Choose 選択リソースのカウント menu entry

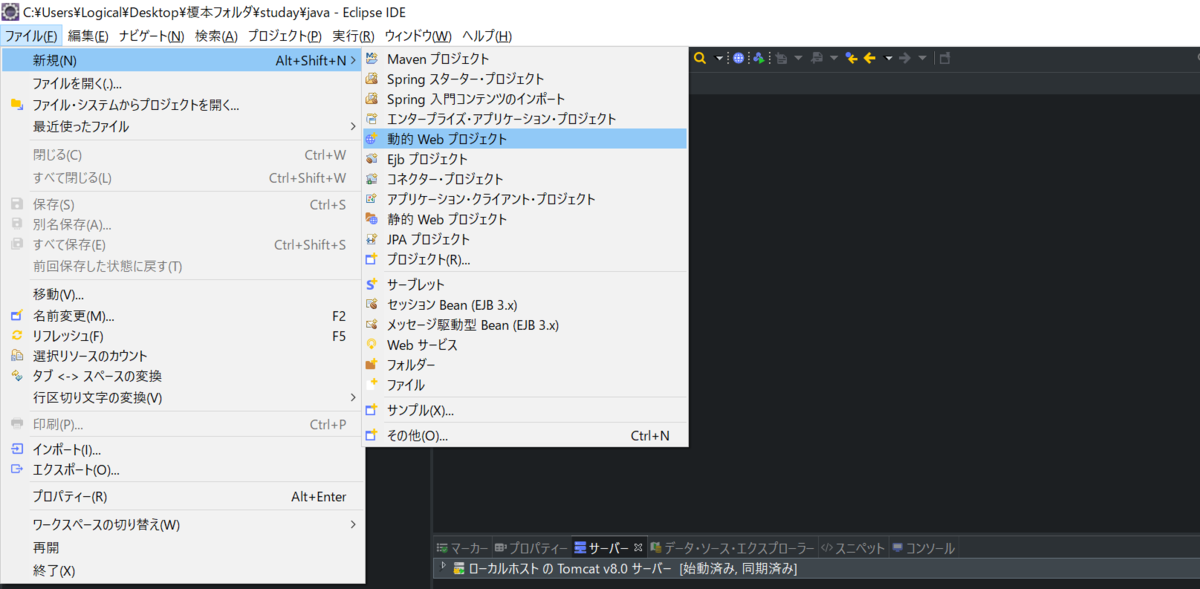click(182, 356)
